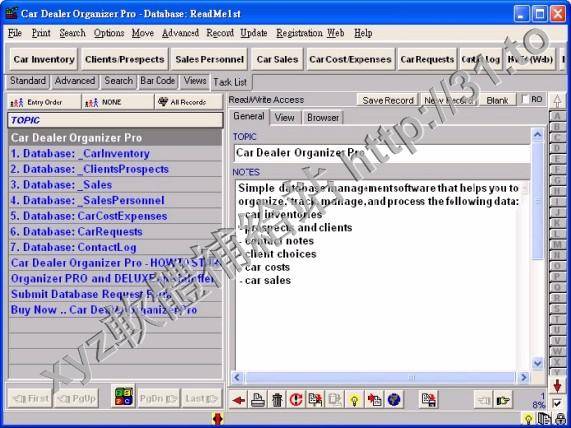Click the letter S index button
The height and width of the screenshot is (428, 571).
(x=557, y=309)
